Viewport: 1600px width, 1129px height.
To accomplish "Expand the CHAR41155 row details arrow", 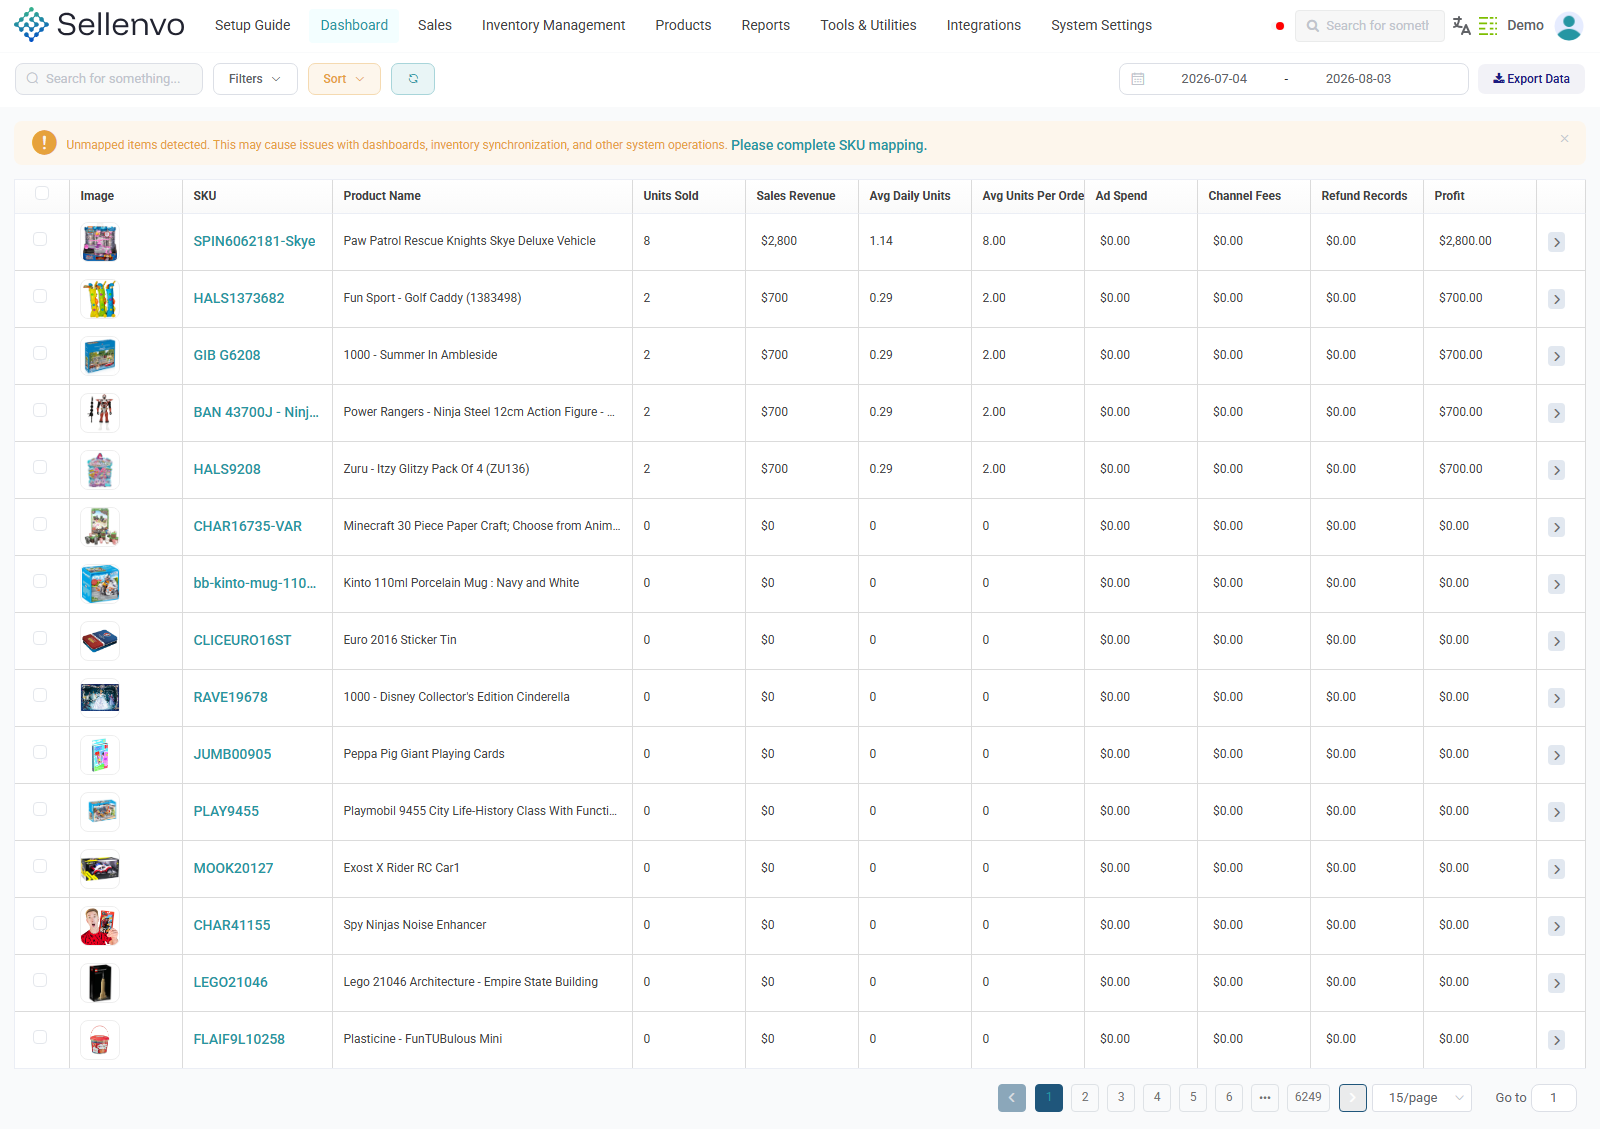I will (1556, 926).
